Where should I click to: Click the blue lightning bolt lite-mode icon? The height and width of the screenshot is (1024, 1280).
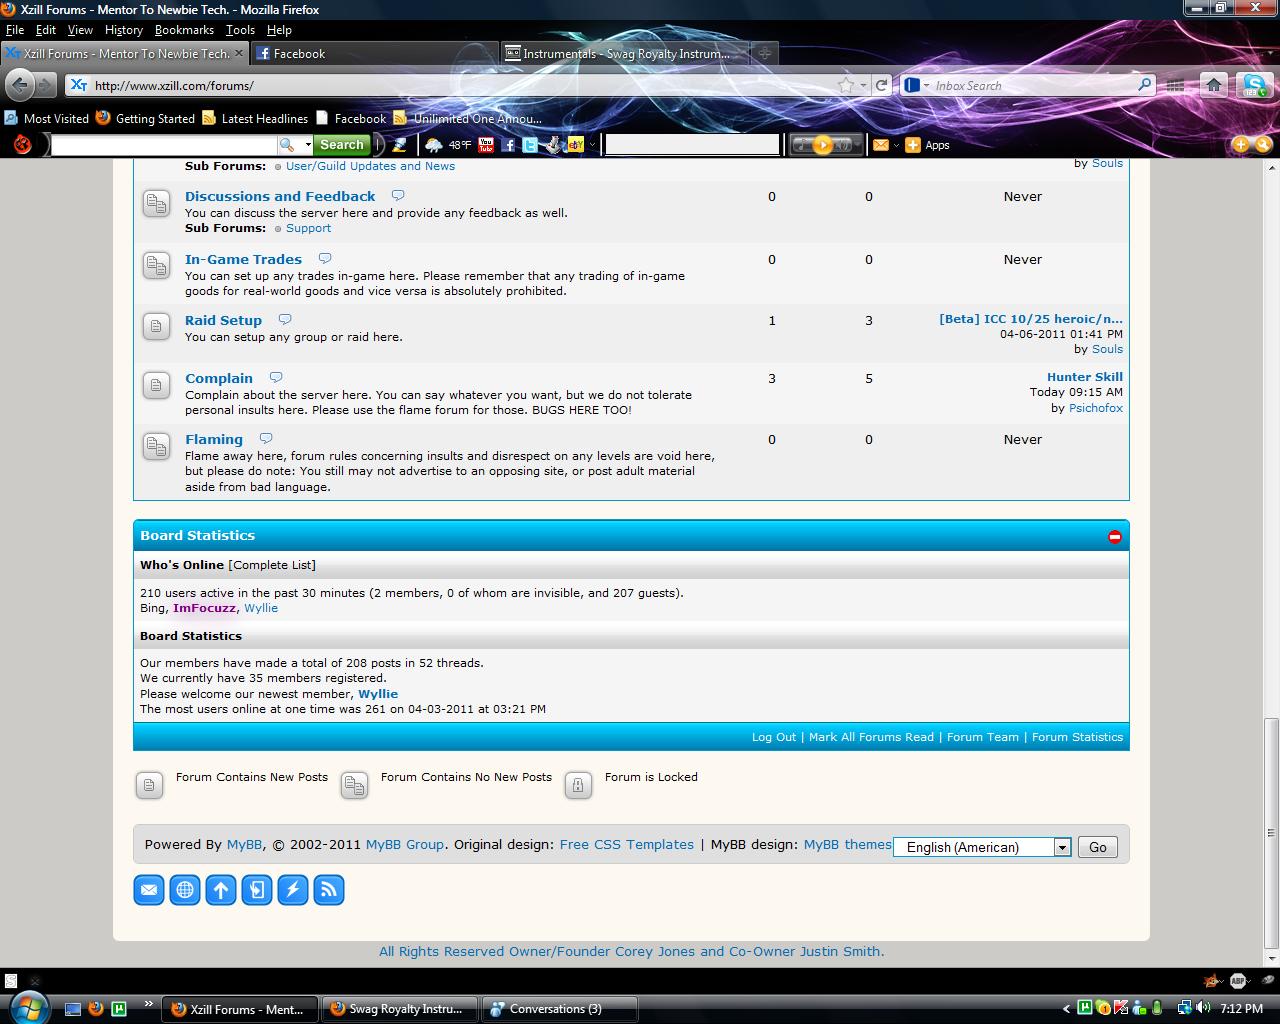293,889
